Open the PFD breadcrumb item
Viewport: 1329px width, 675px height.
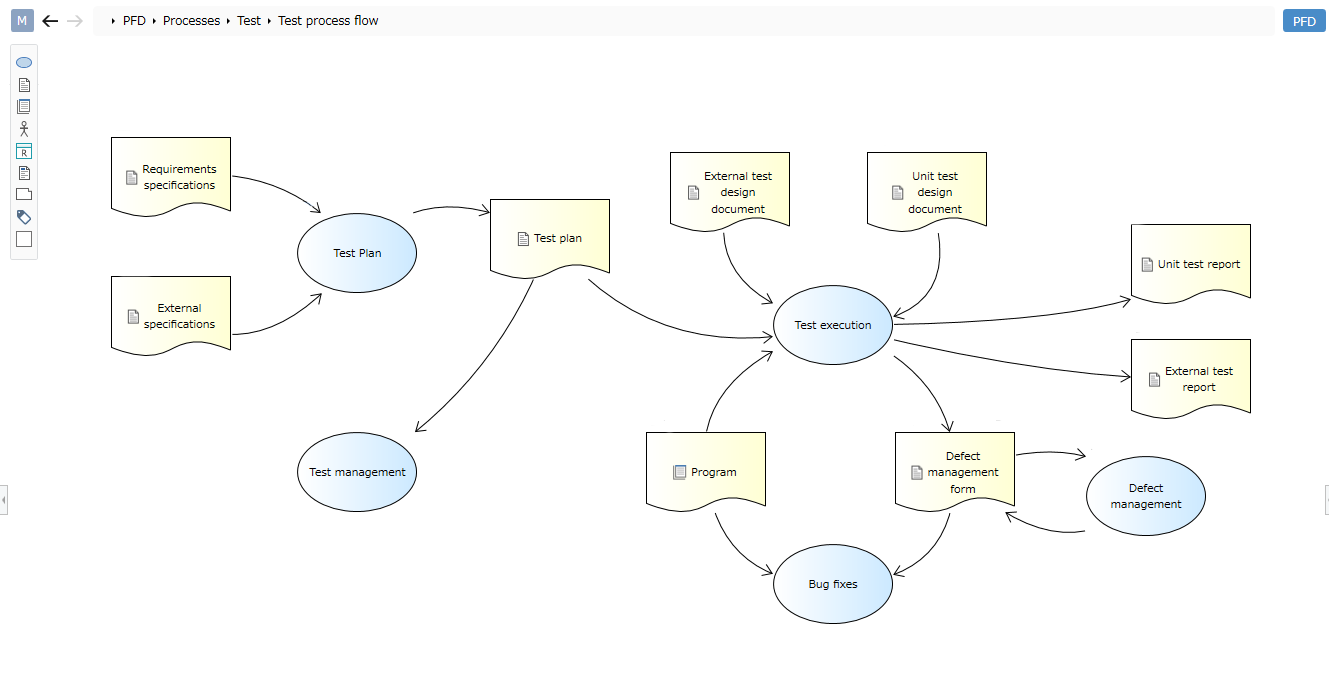coord(134,20)
